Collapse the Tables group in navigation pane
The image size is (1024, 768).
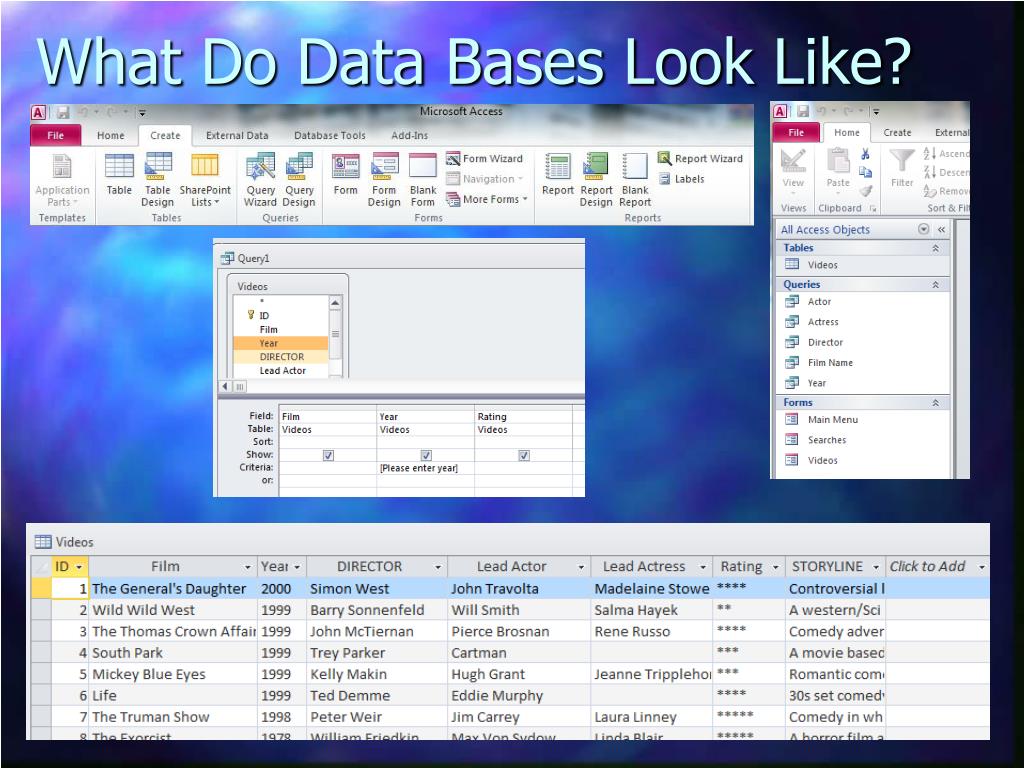coord(935,248)
